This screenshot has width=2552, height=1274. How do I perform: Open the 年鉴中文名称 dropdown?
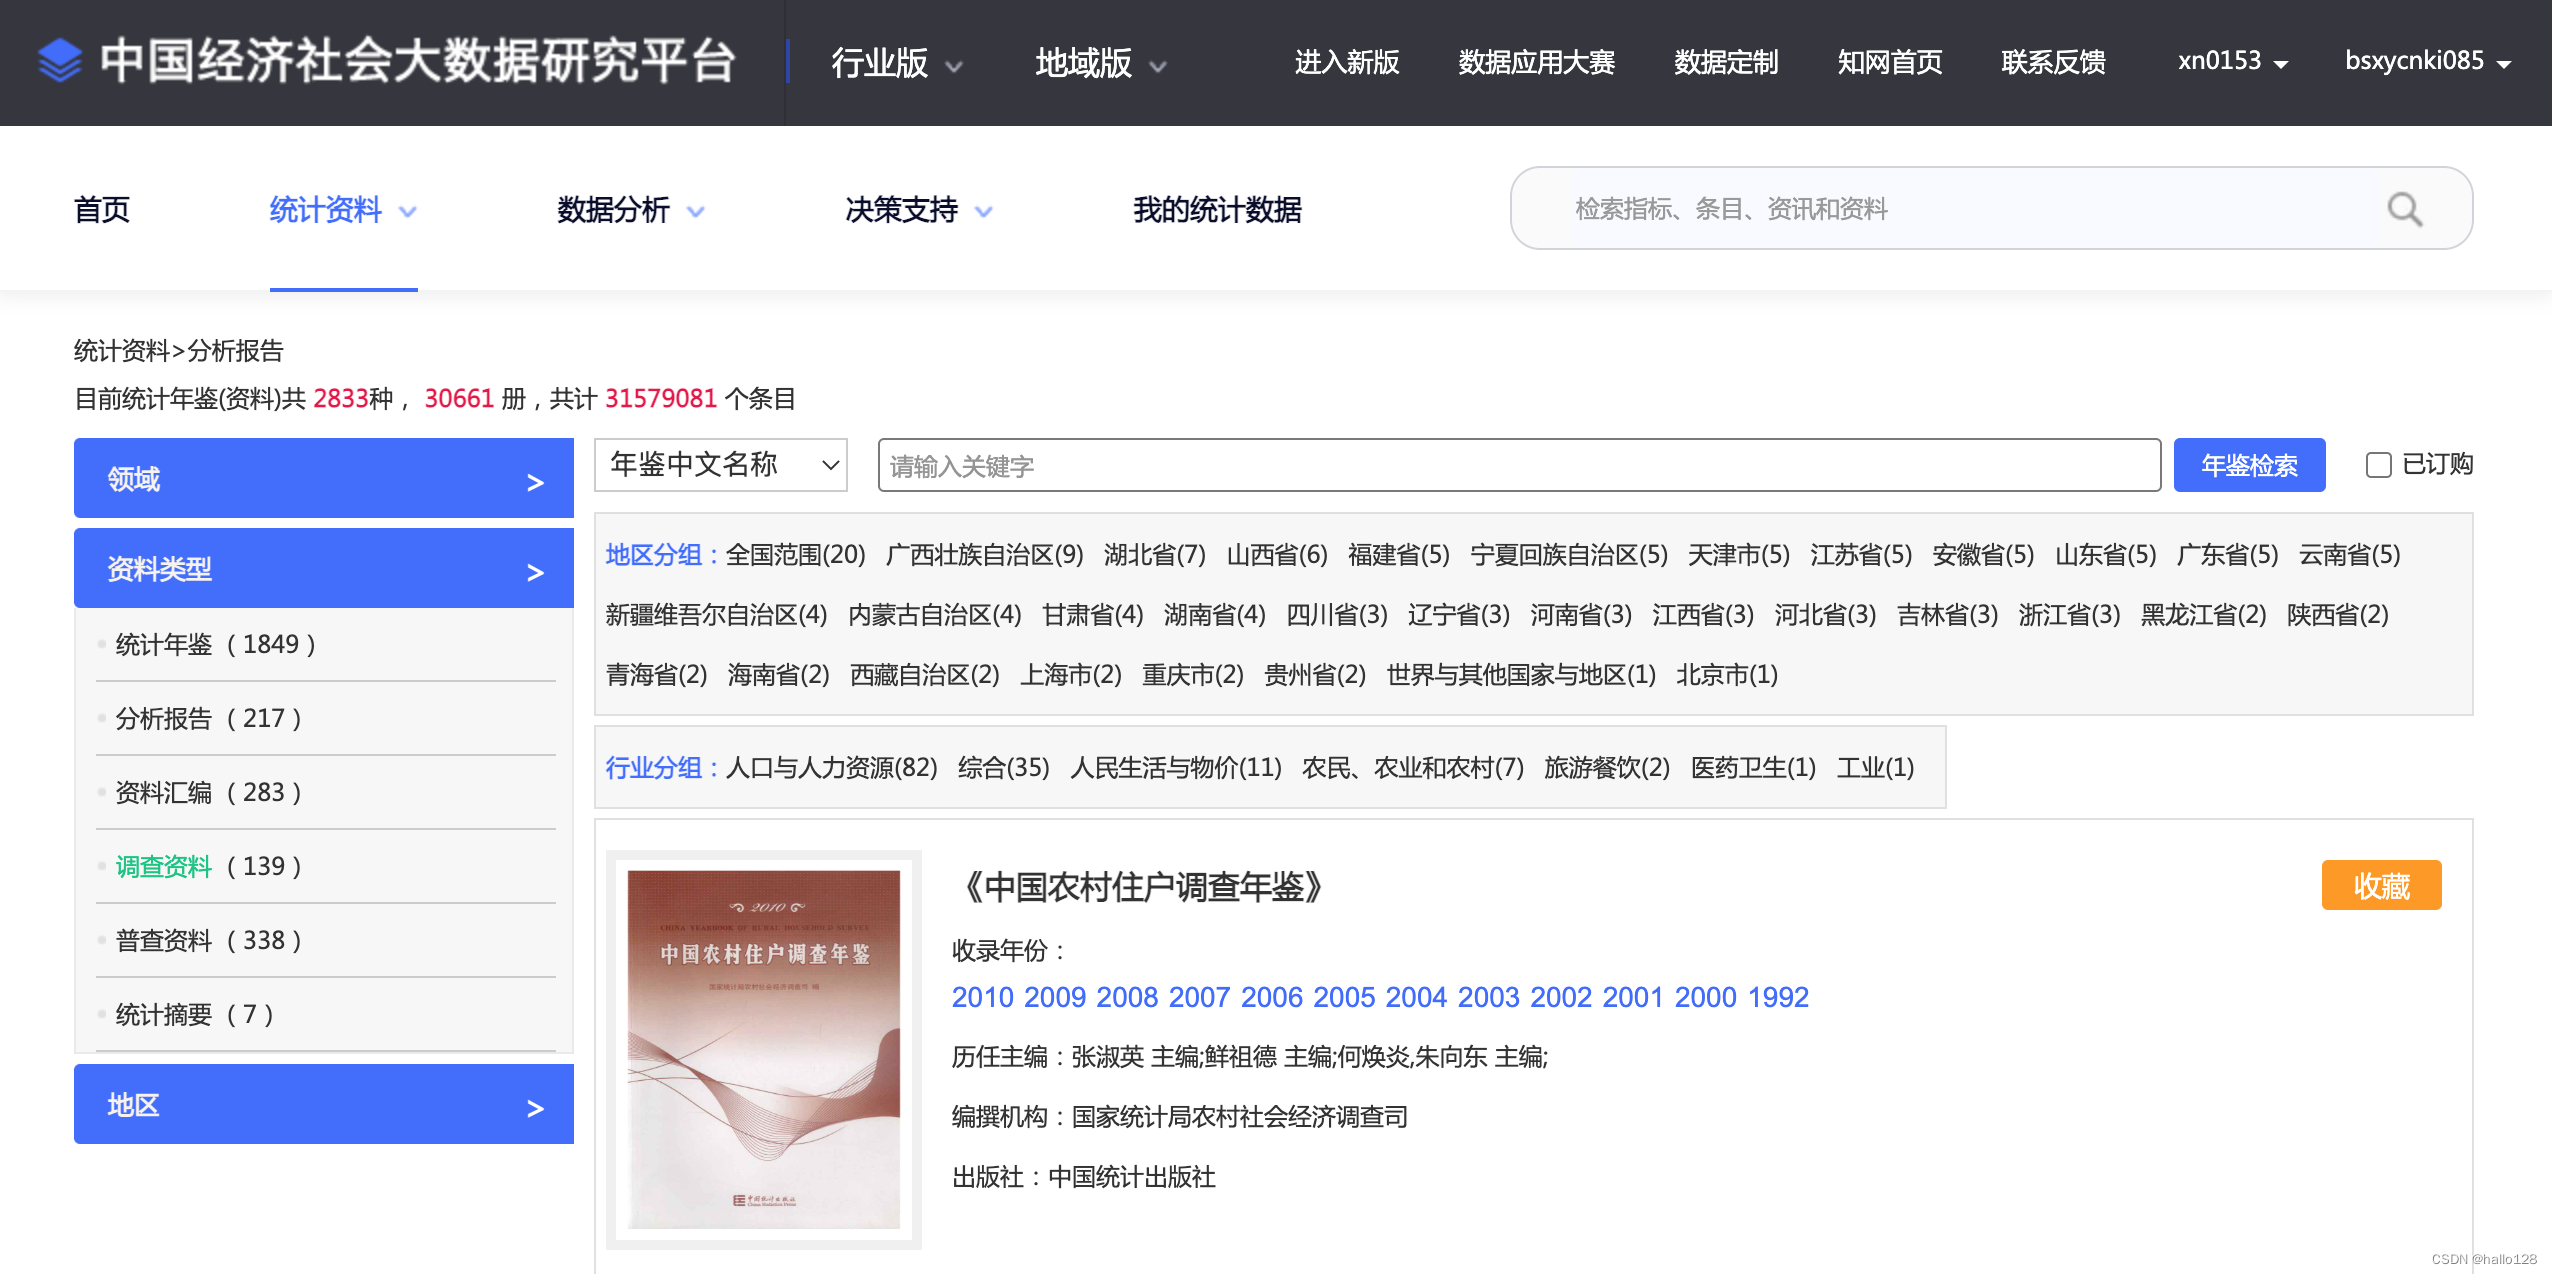click(x=721, y=465)
